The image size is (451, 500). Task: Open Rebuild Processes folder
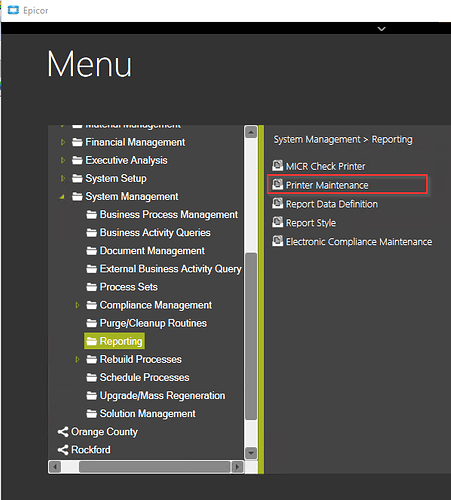140,359
